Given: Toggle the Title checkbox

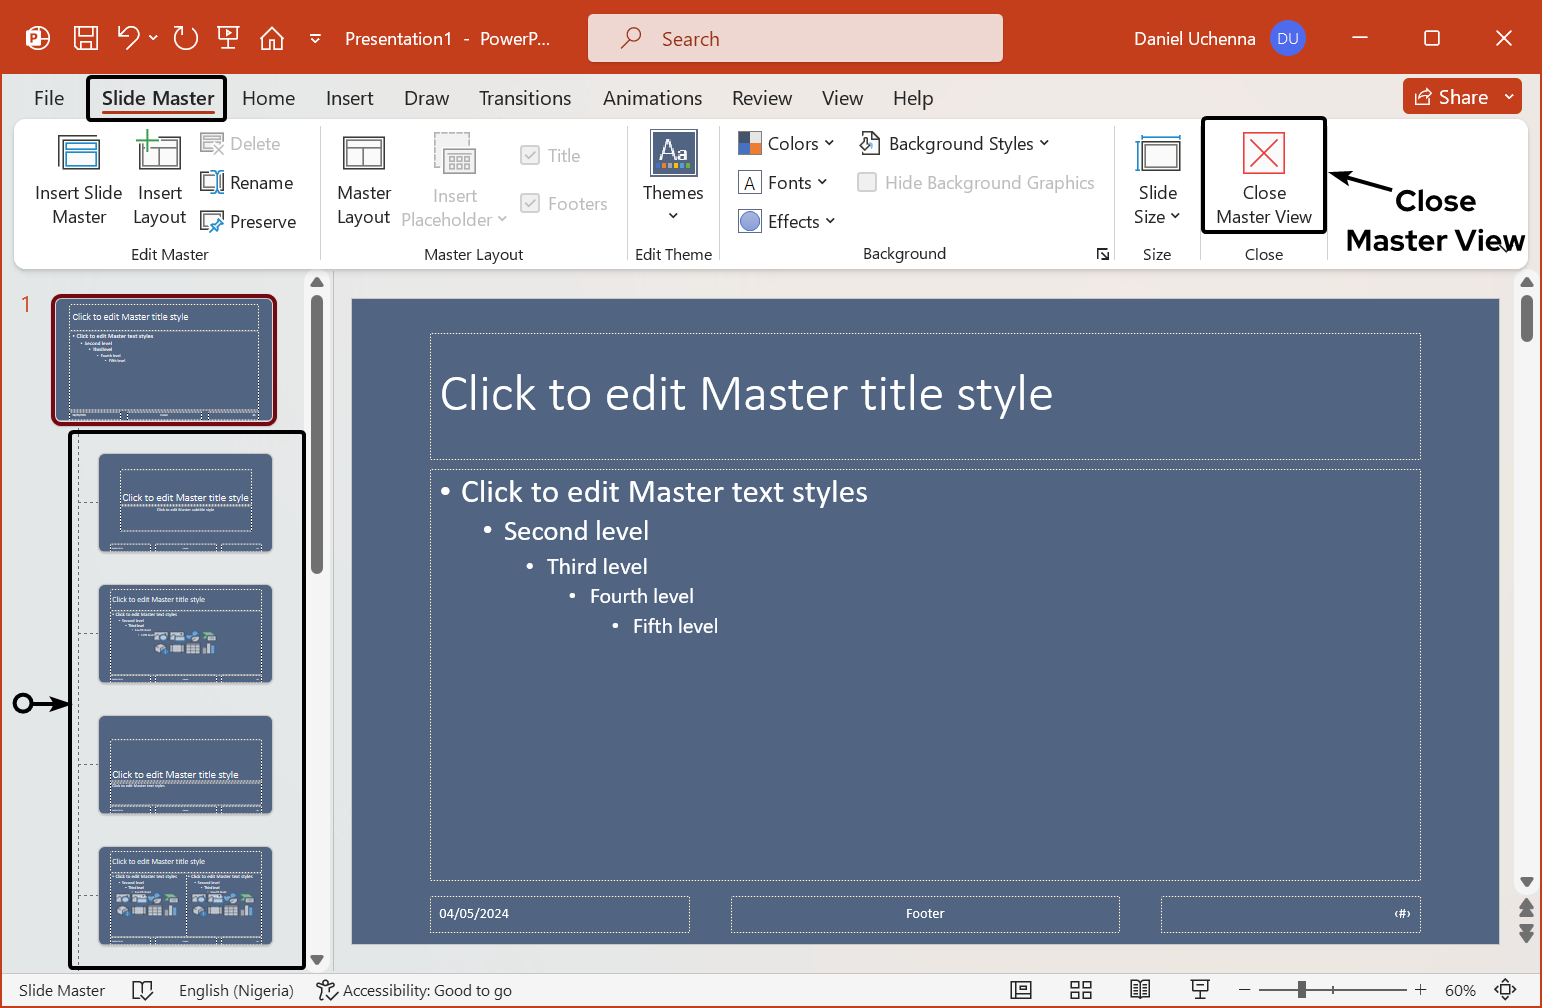Looking at the screenshot, I should pos(530,156).
